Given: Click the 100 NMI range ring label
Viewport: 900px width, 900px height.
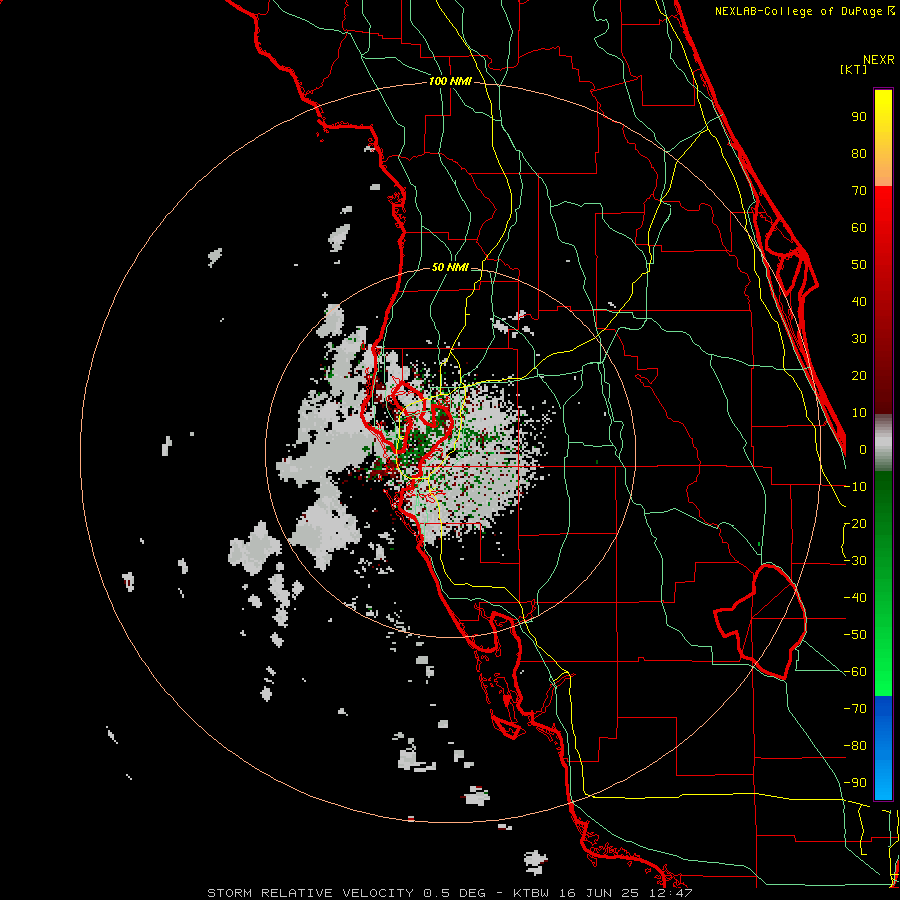Looking at the screenshot, I should coord(450,81).
